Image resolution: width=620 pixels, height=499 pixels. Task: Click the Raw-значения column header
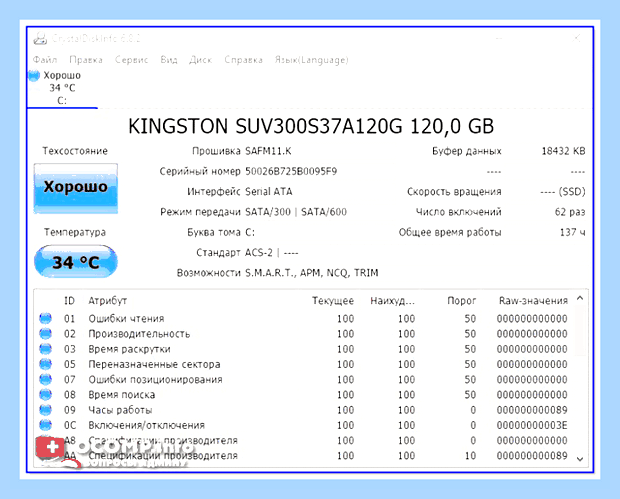click(533, 301)
